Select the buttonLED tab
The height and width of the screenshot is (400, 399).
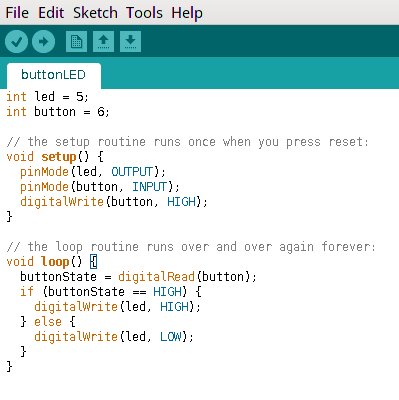click(x=54, y=75)
